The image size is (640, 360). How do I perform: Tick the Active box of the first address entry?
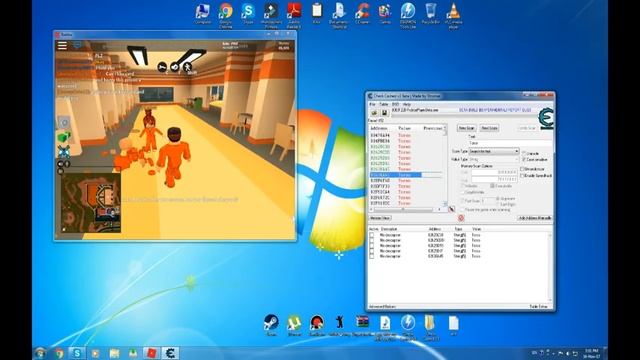pos(372,235)
